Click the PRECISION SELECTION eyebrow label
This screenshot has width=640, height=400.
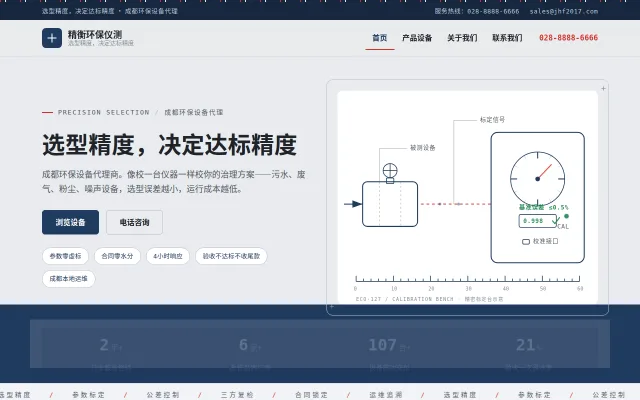coord(104,112)
